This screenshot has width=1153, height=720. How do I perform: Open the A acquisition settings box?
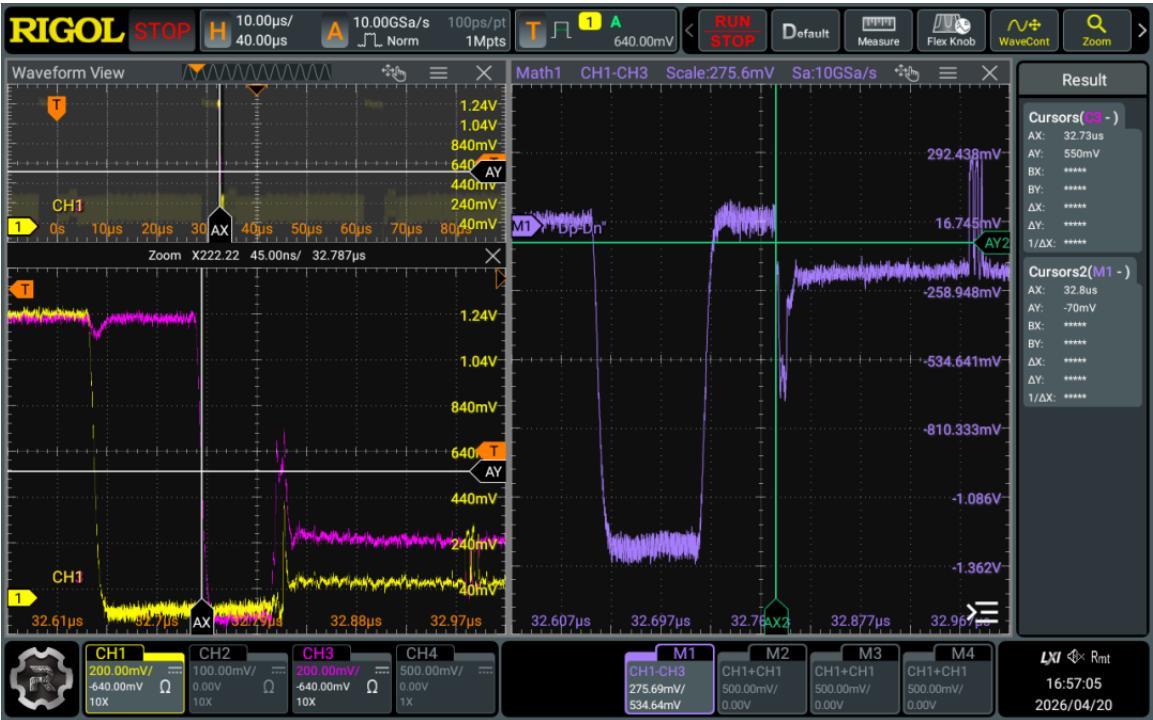click(x=415, y=31)
